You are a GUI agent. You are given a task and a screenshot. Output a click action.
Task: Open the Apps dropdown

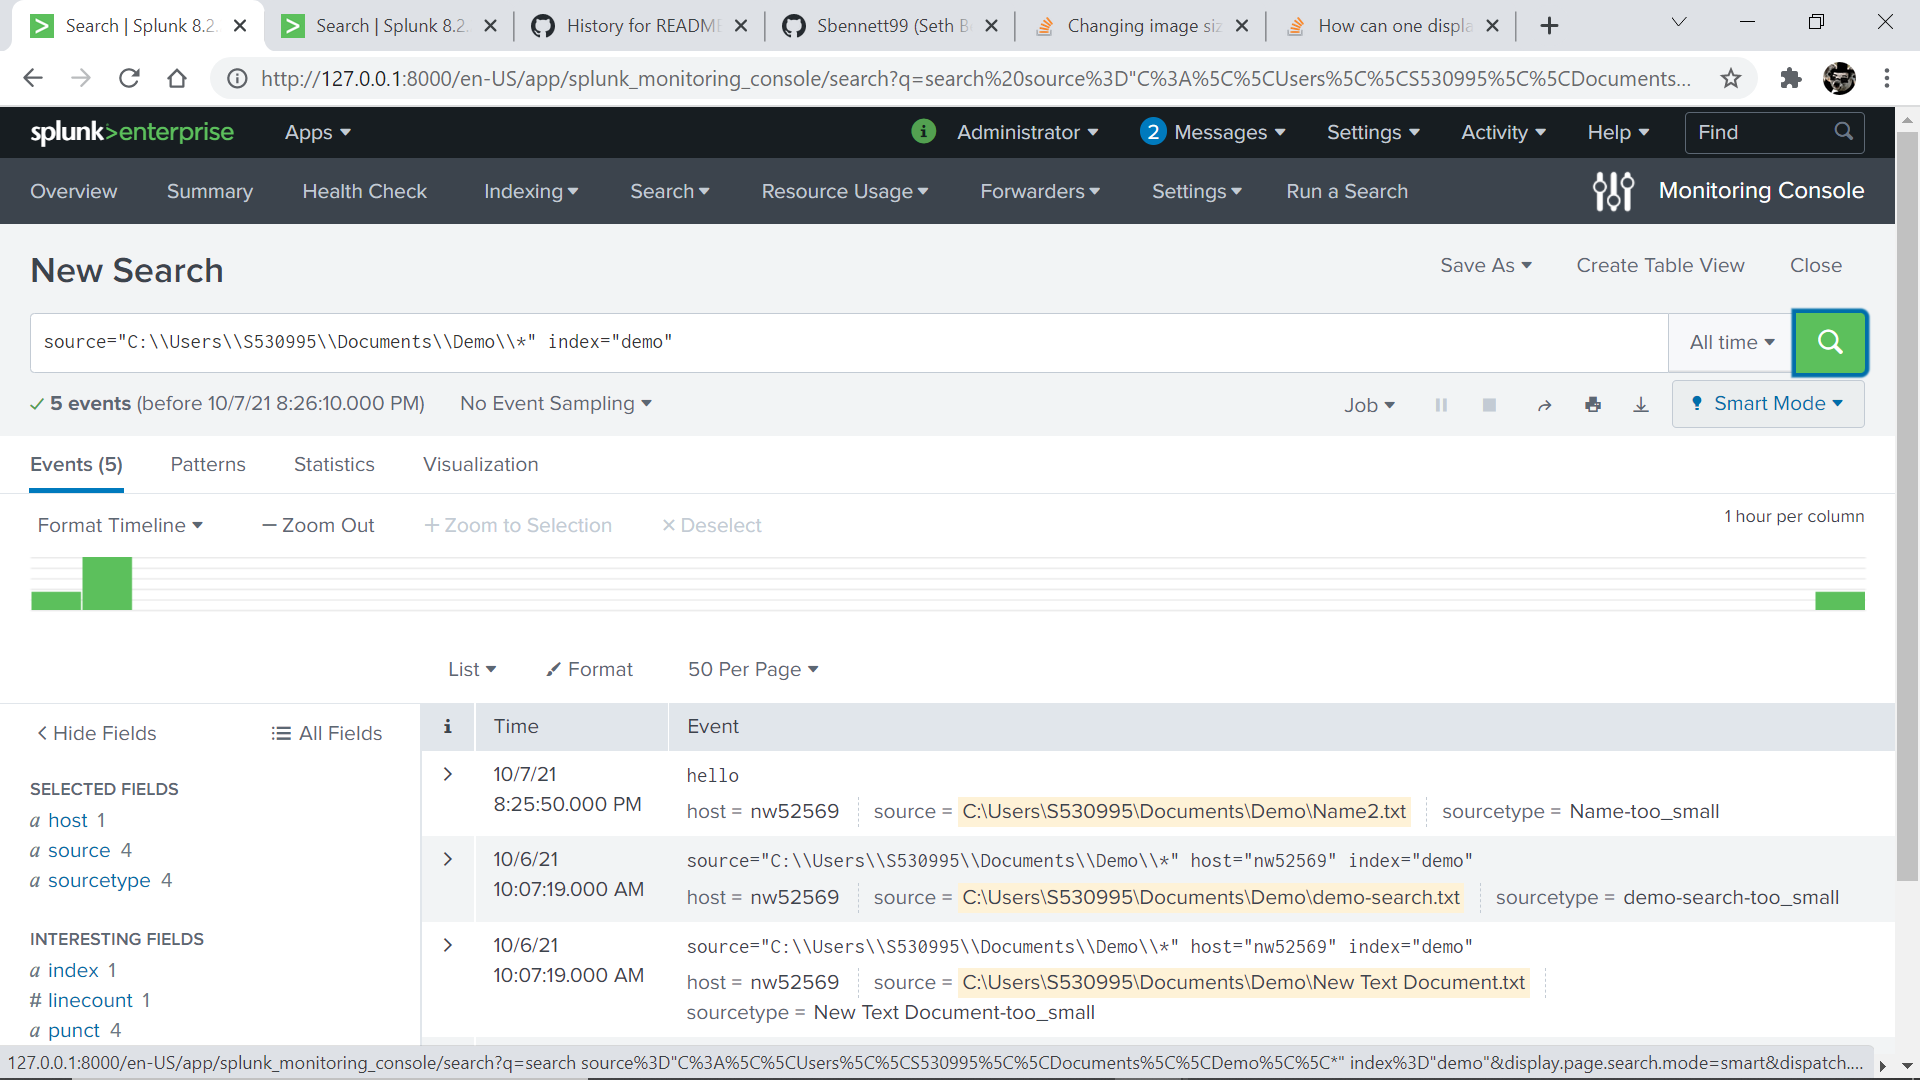317,132
